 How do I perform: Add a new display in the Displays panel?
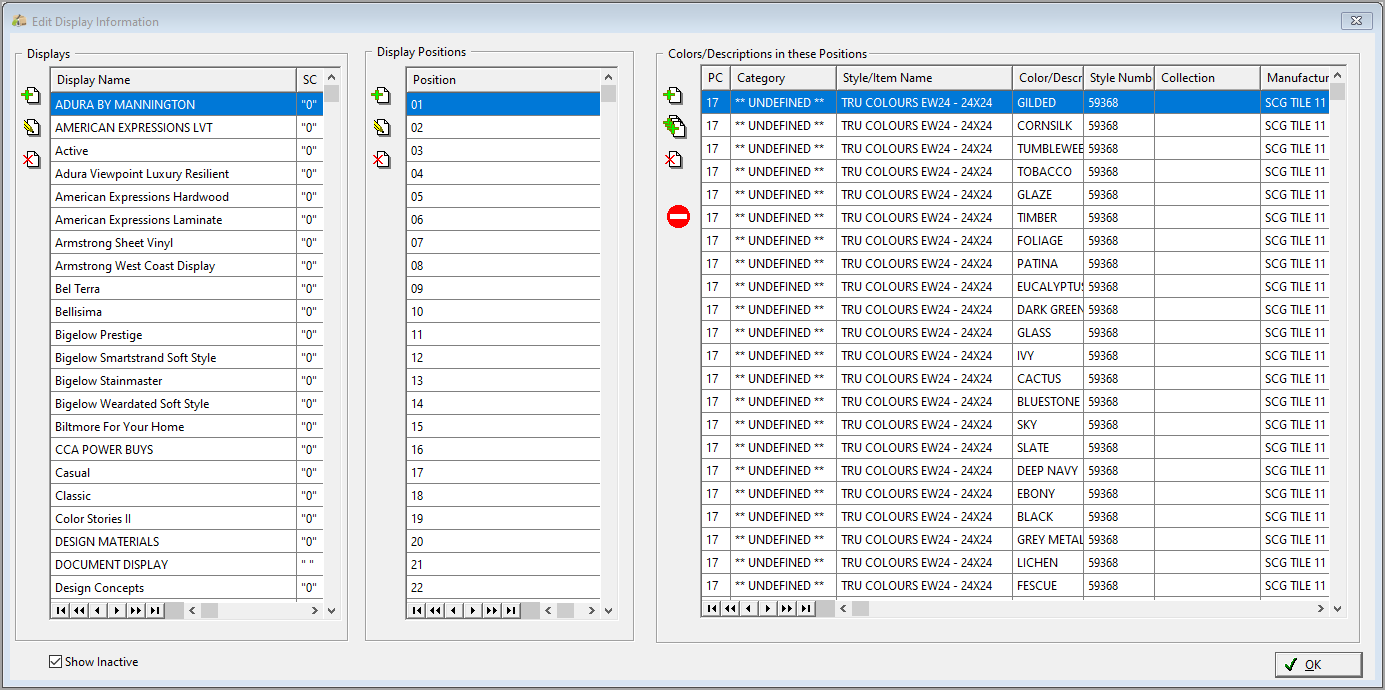point(31,96)
